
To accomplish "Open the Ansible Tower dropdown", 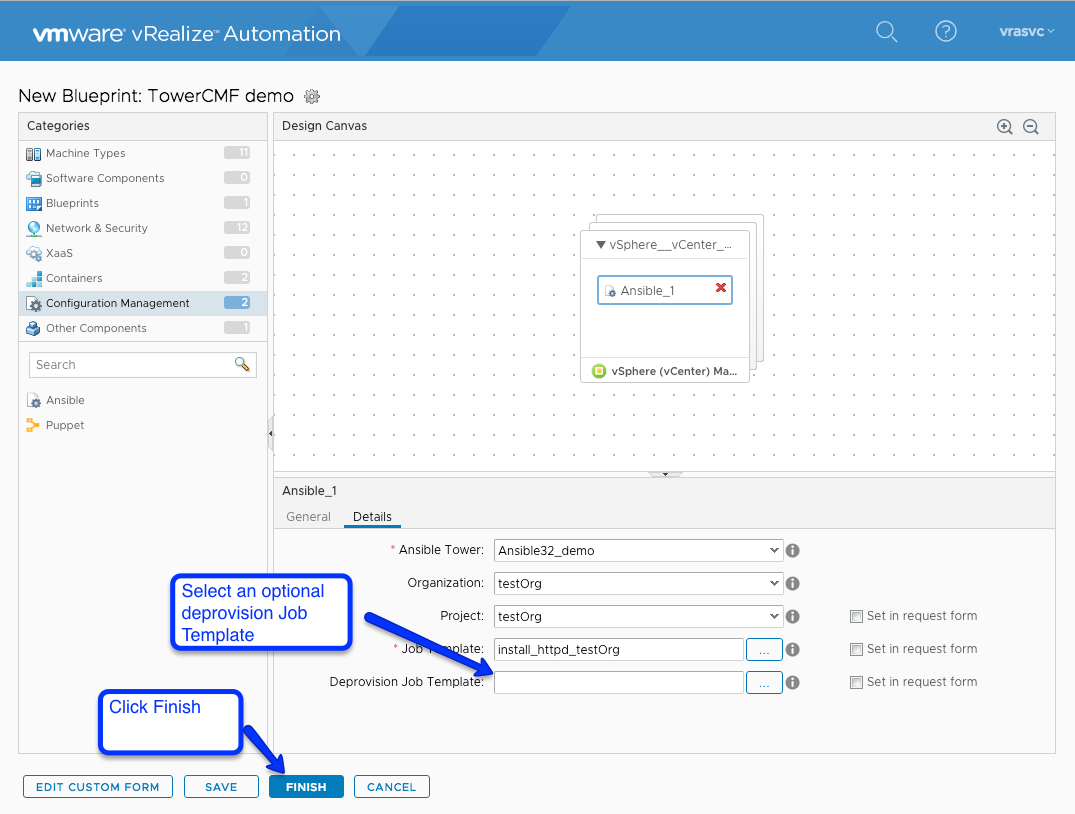I will click(638, 551).
